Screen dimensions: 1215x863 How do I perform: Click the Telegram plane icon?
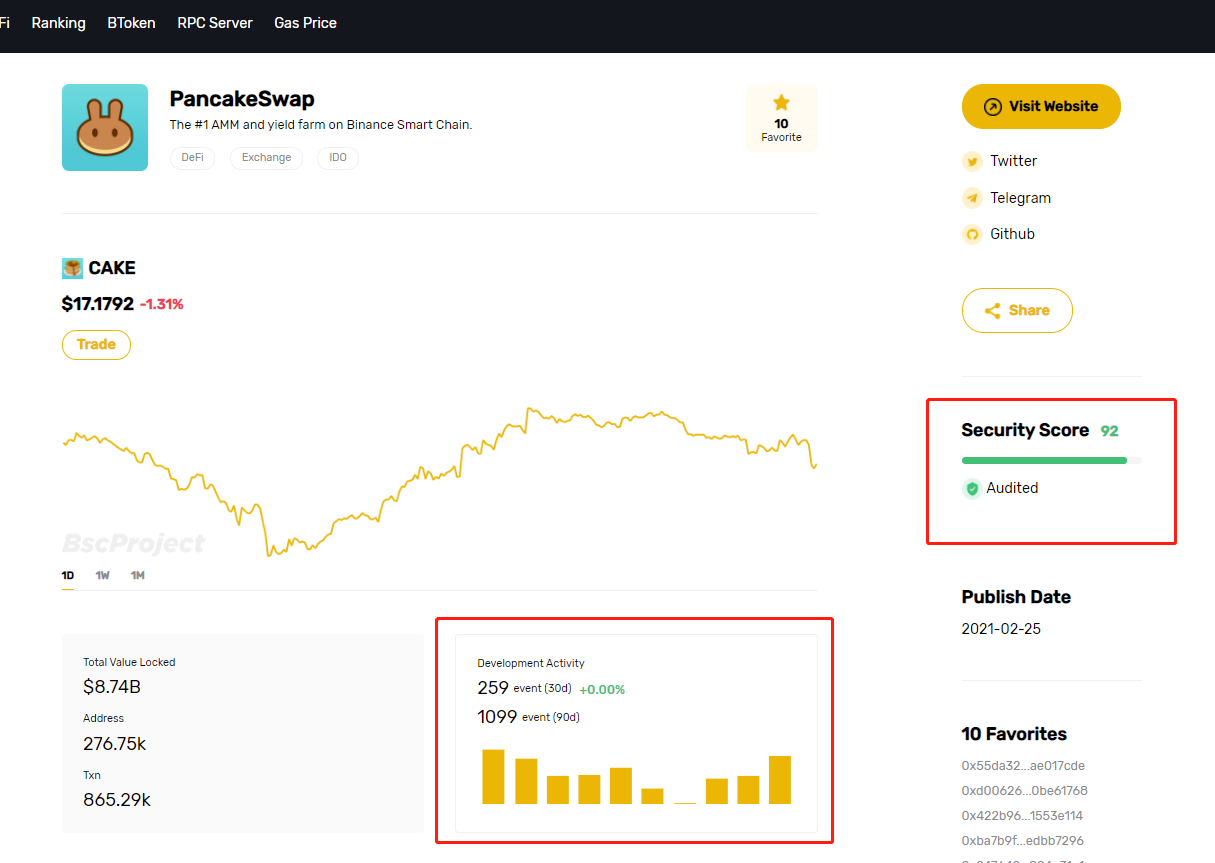click(972, 198)
